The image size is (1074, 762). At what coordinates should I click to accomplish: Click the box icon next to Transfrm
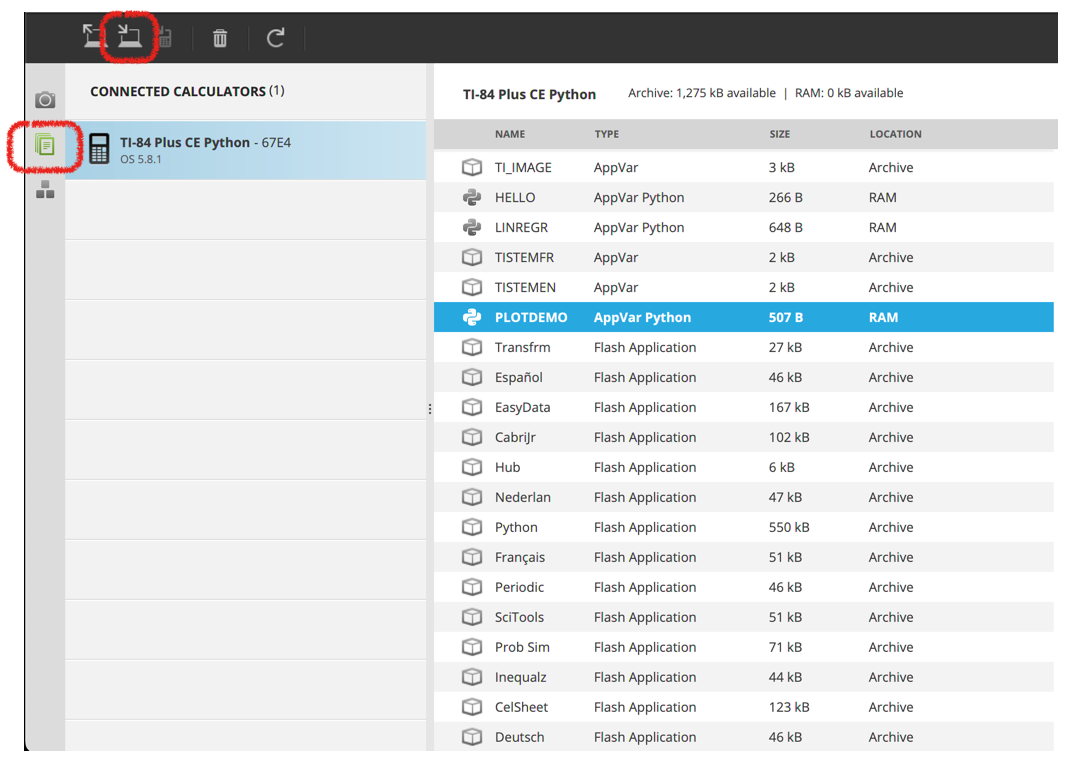pos(472,347)
